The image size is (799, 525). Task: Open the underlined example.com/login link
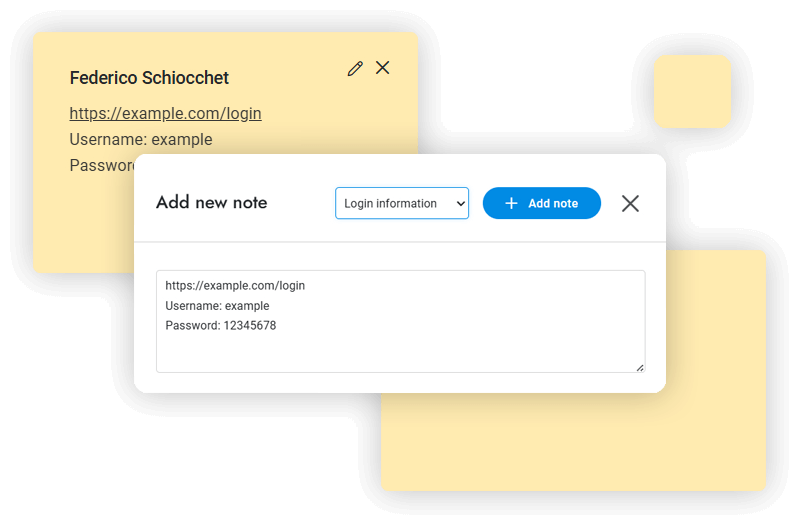(165, 114)
